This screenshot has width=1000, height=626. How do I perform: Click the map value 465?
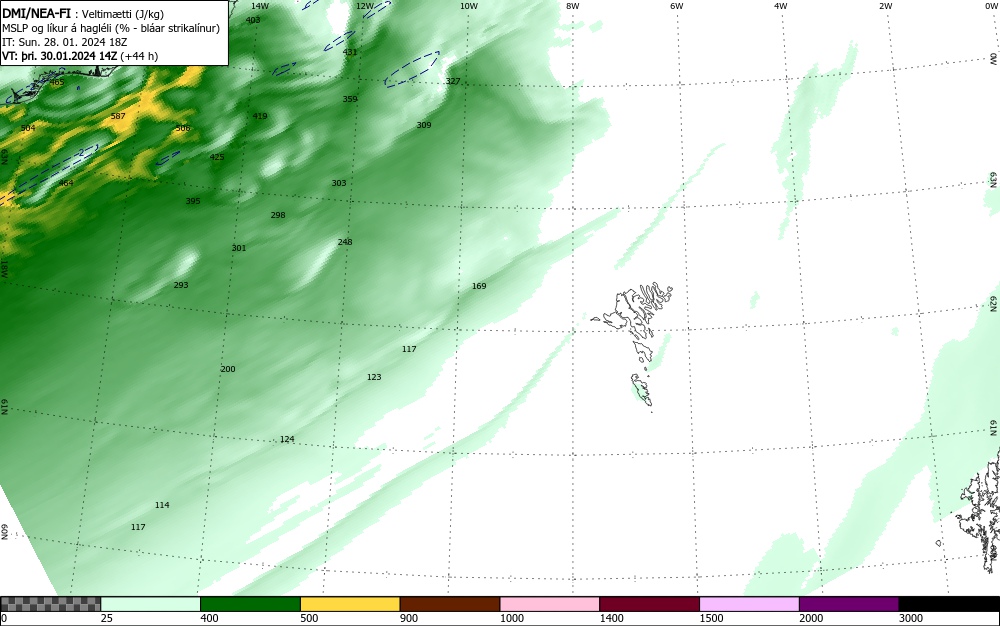[57, 82]
